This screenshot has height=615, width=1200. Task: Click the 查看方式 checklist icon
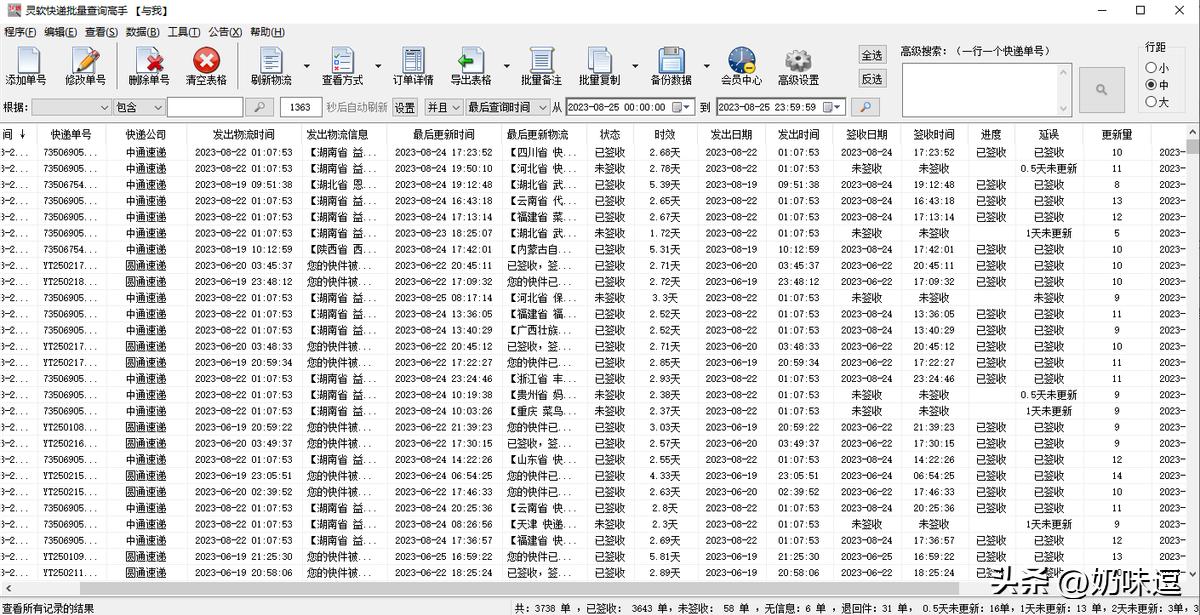click(342, 66)
